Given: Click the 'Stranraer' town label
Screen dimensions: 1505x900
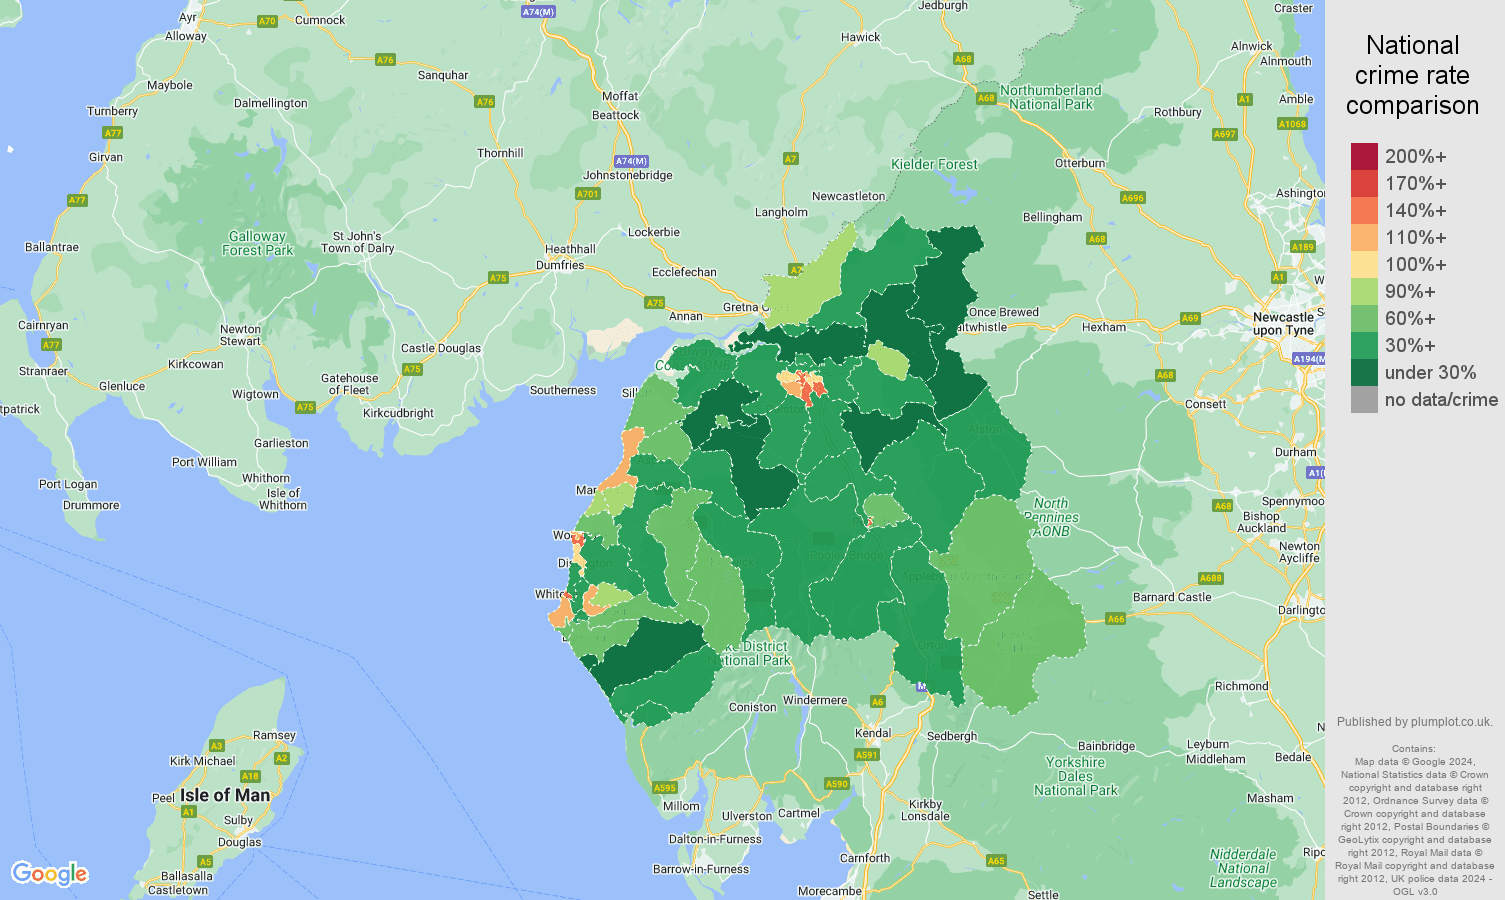Looking at the screenshot, I should 43,371.
